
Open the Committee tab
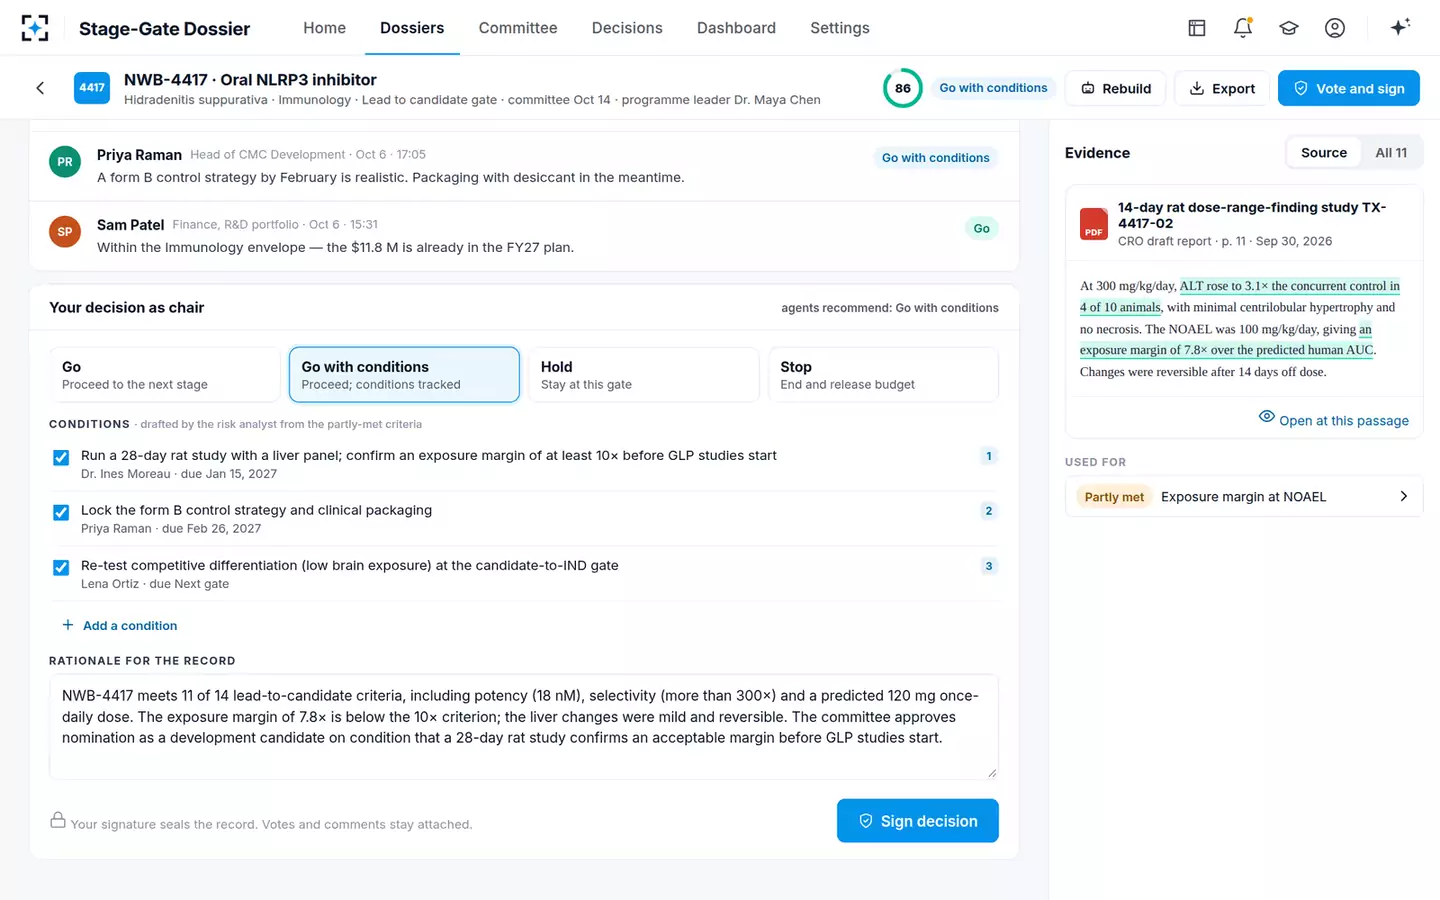coord(518,28)
